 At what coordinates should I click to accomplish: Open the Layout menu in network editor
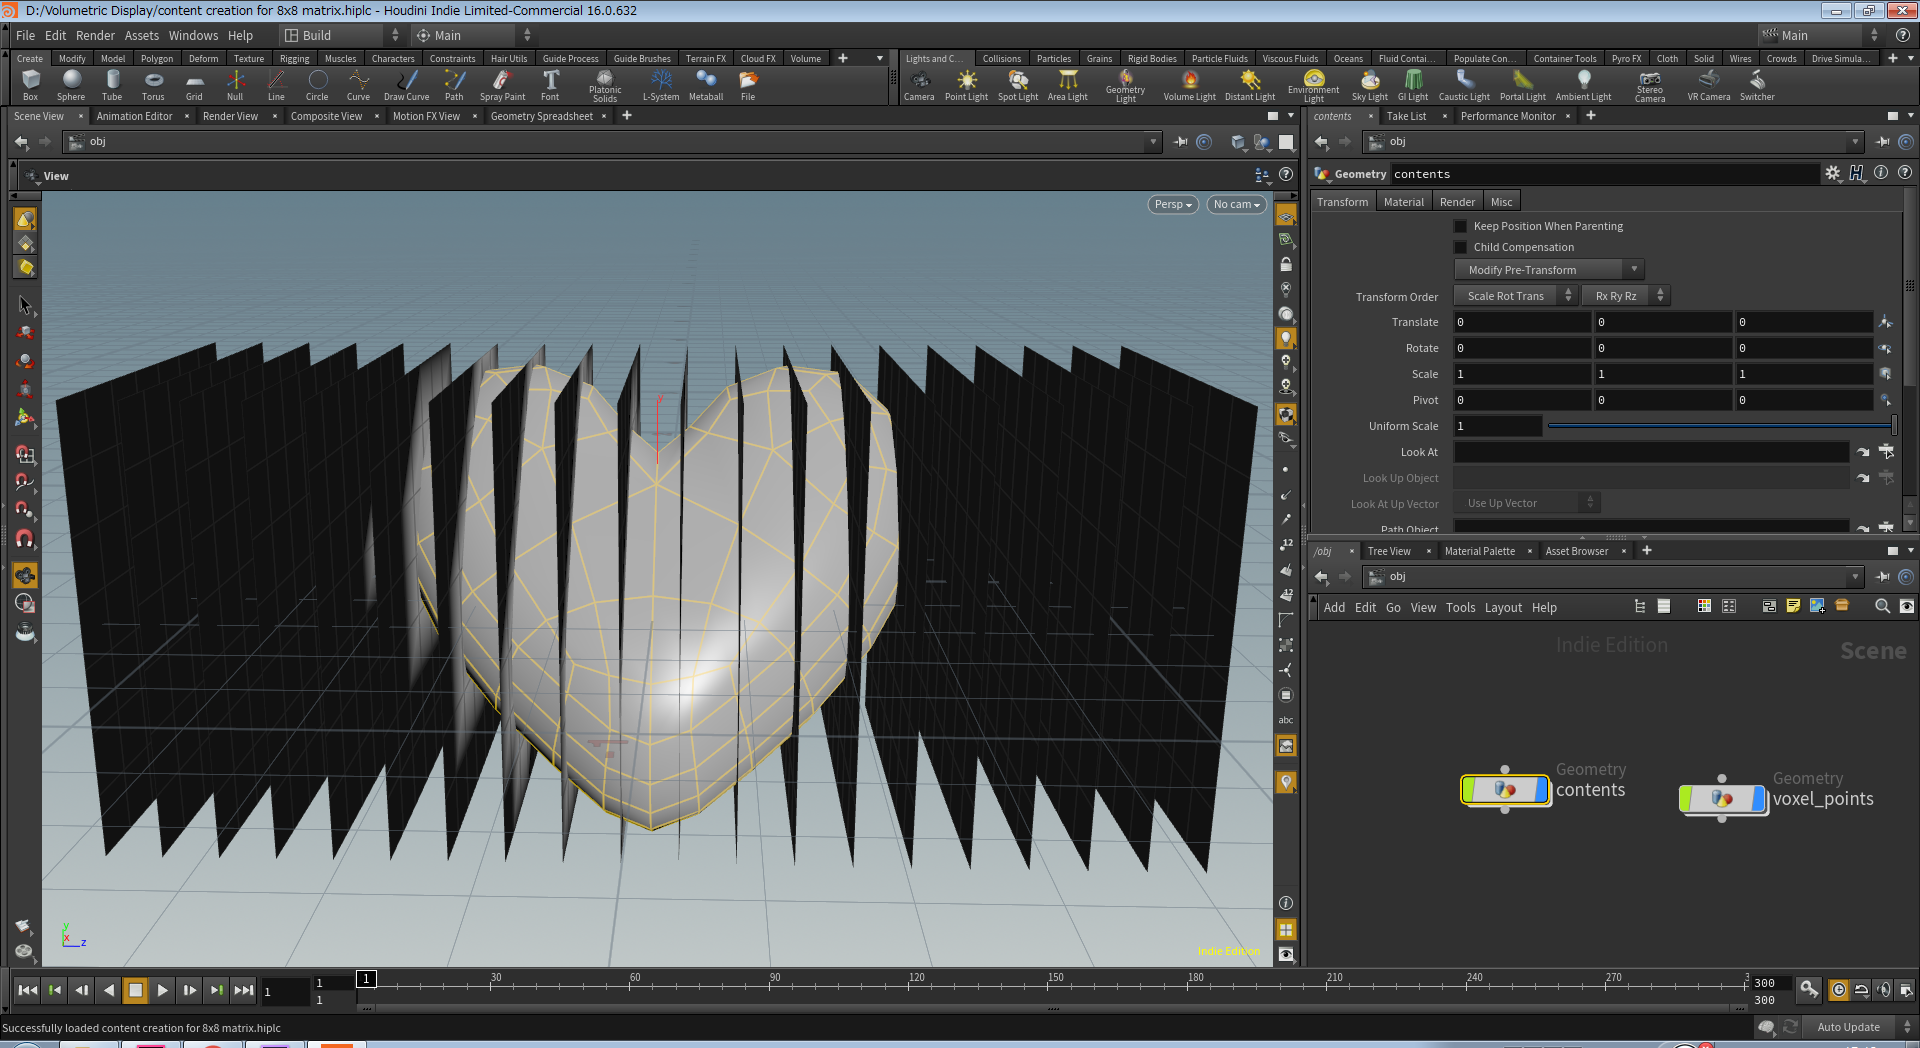coord(1503,607)
